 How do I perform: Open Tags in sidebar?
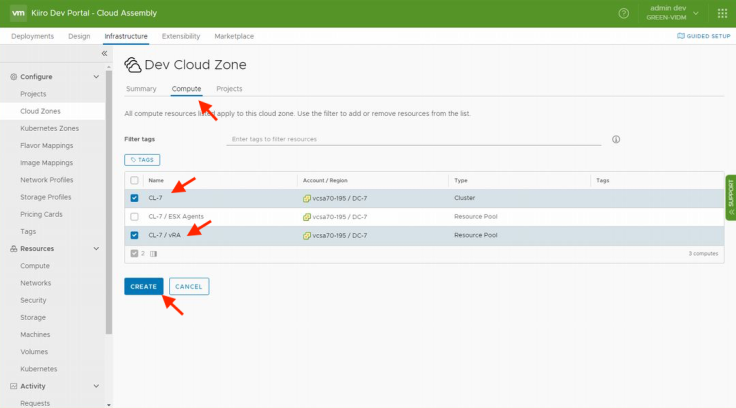pyautogui.click(x=28, y=231)
